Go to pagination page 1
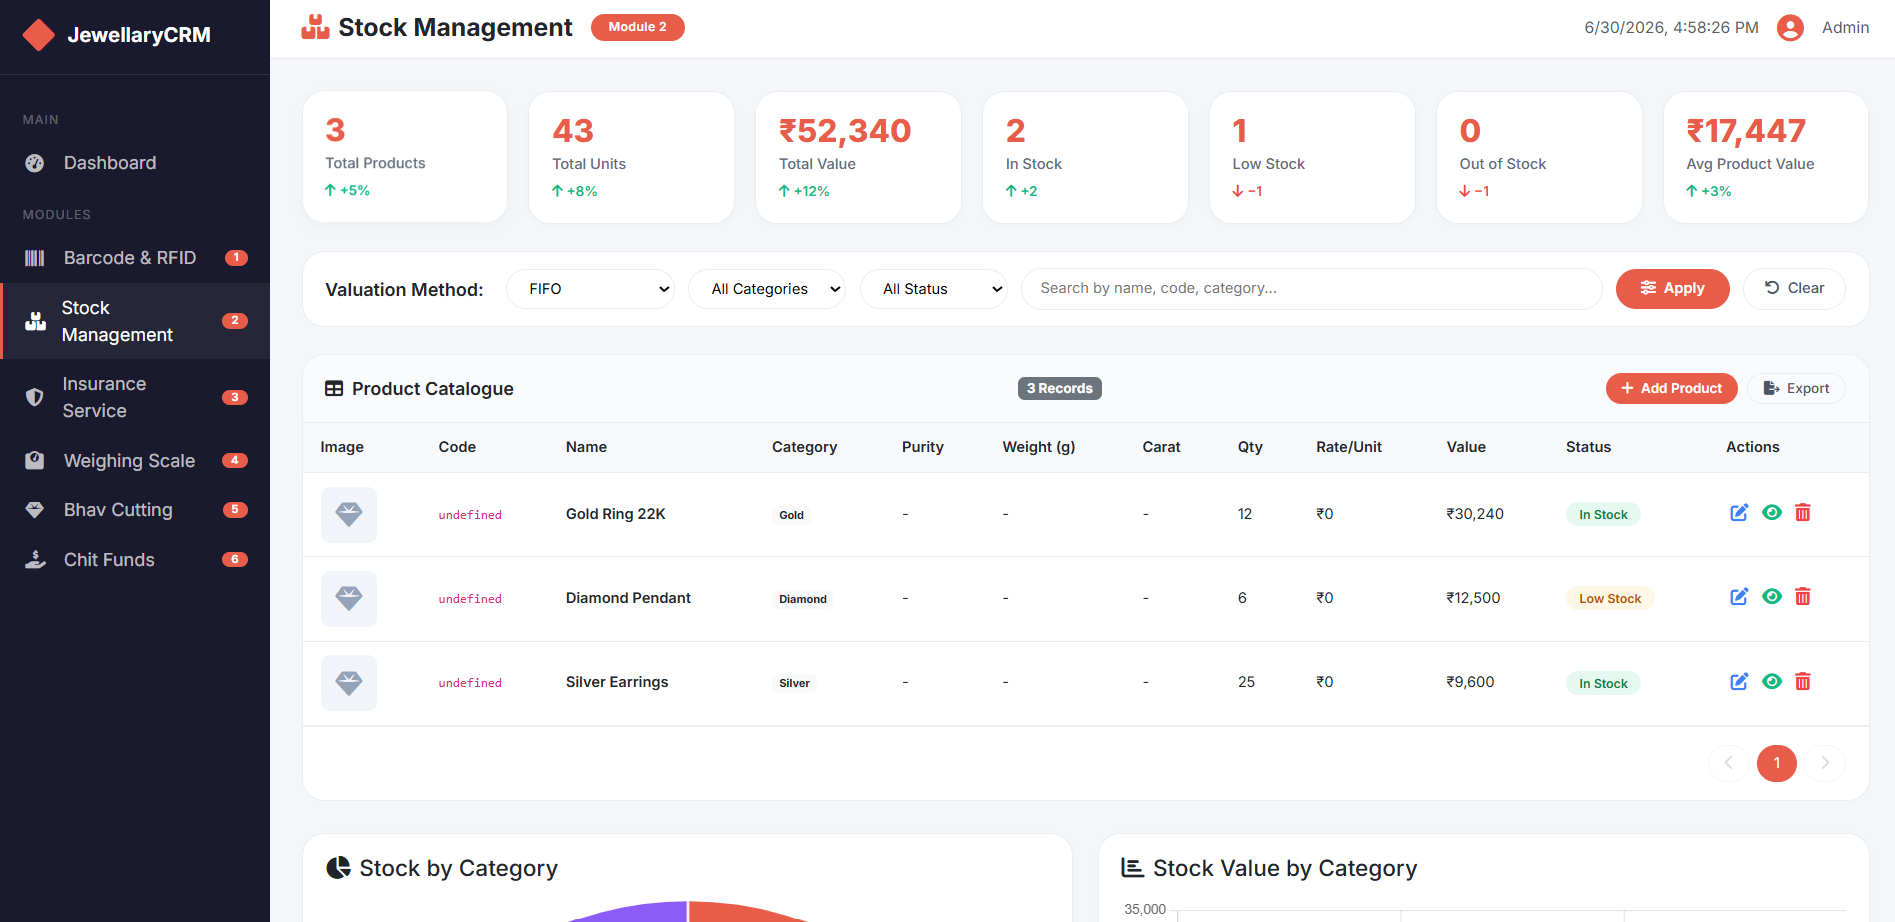This screenshot has height=922, width=1895. point(1777,763)
